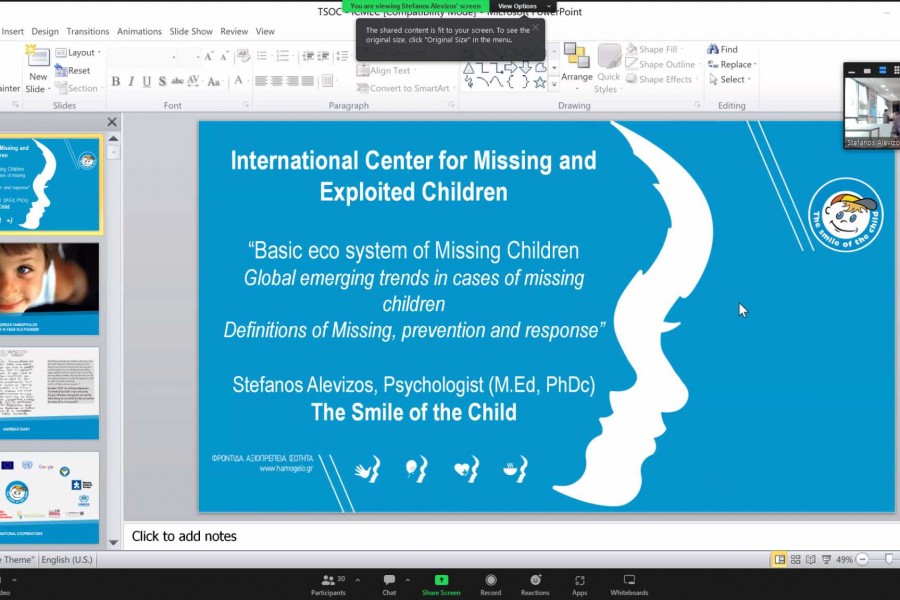Open the Layout dropdown
This screenshot has height=600, width=900.
tap(79, 53)
